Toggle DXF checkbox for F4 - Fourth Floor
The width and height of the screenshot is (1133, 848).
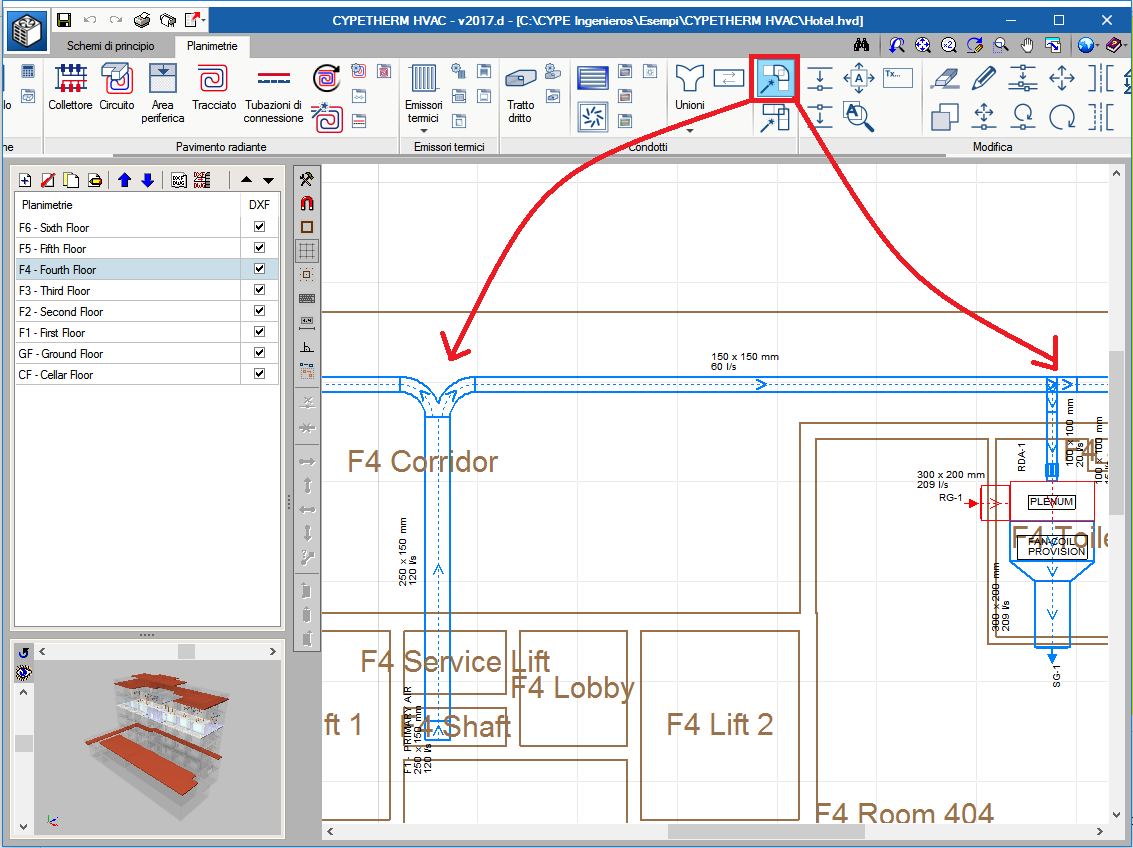[259, 269]
